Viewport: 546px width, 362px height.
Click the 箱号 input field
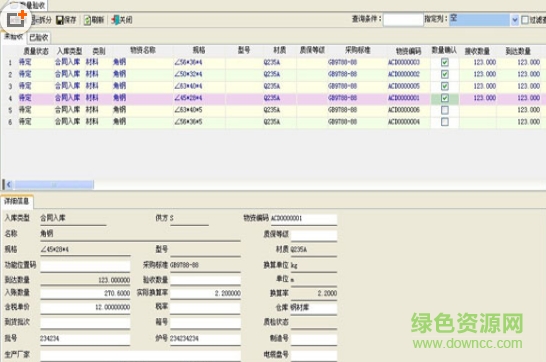(x=205, y=323)
